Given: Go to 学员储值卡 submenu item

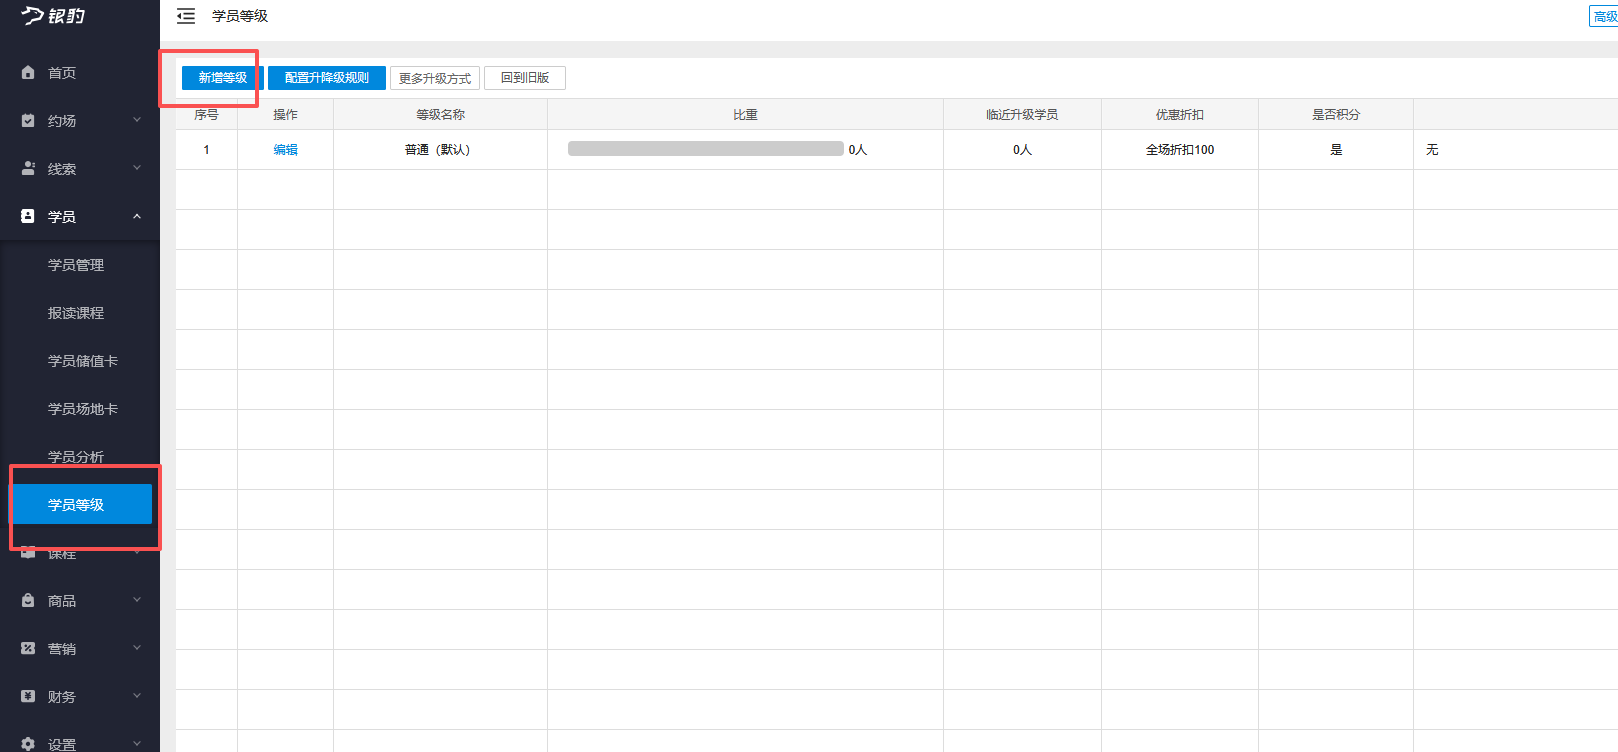Looking at the screenshot, I should [x=83, y=361].
